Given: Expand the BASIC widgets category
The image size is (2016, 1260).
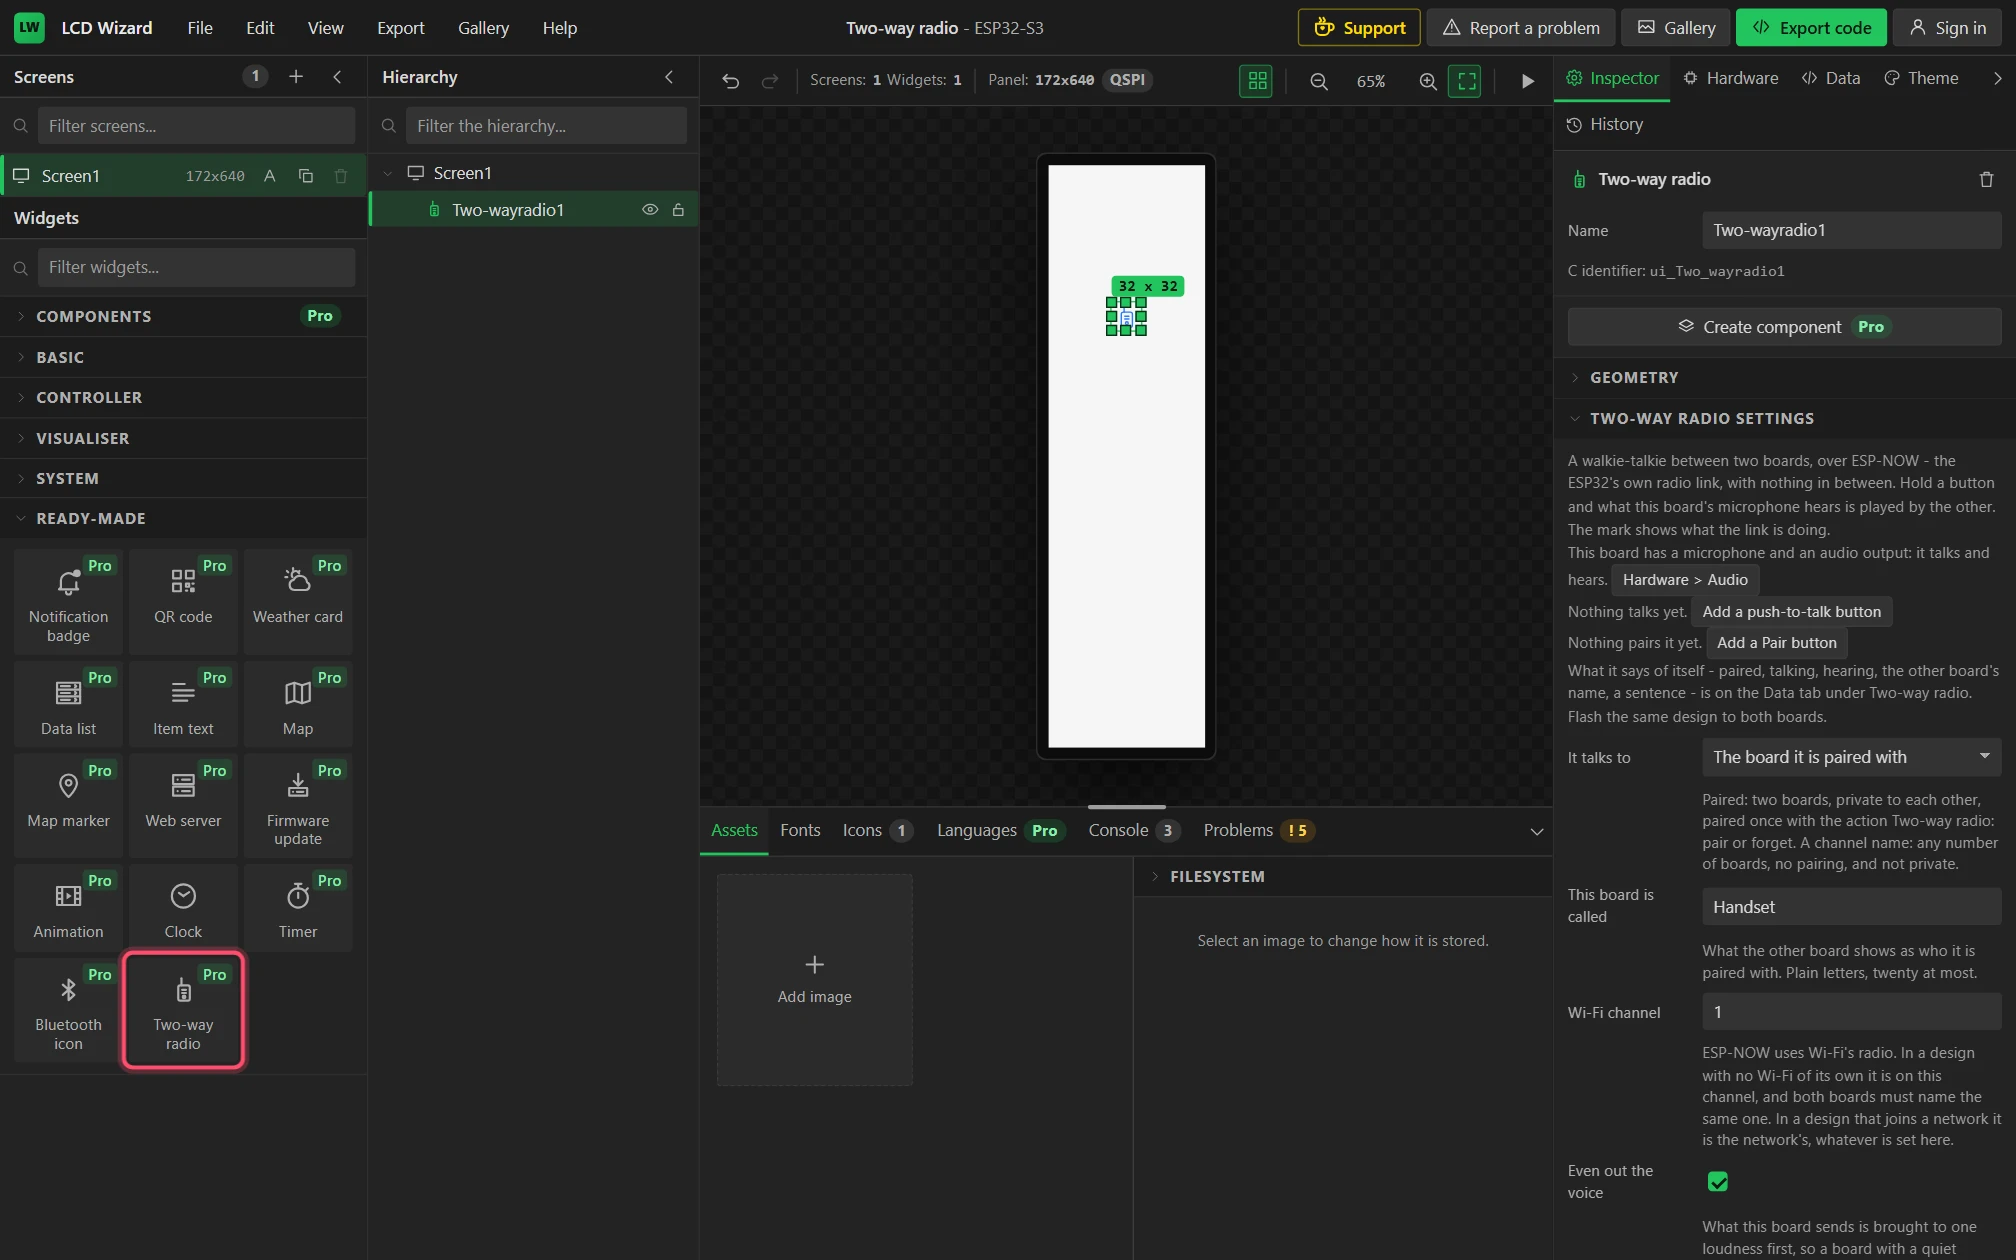Looking at the screenshot, I should [x=183, y=357].
